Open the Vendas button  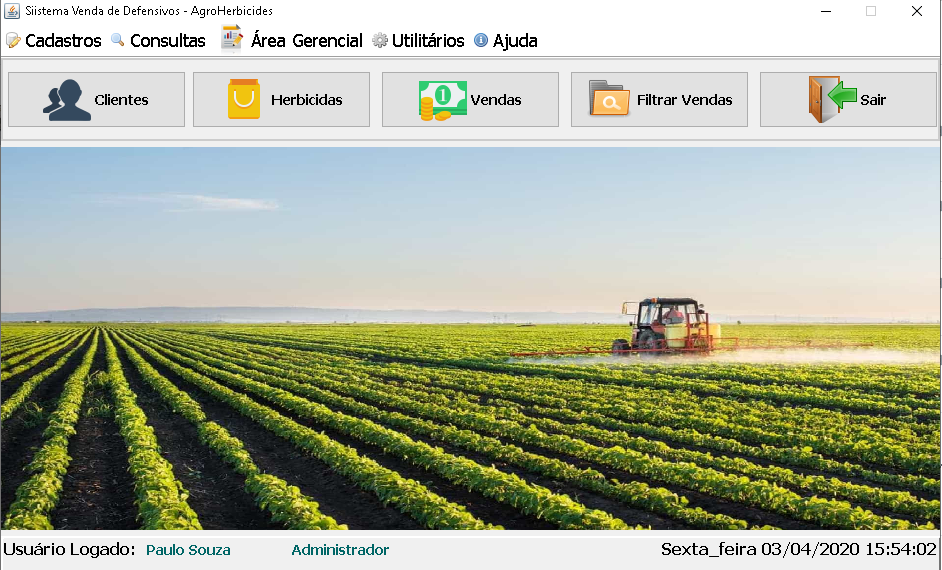470,100
